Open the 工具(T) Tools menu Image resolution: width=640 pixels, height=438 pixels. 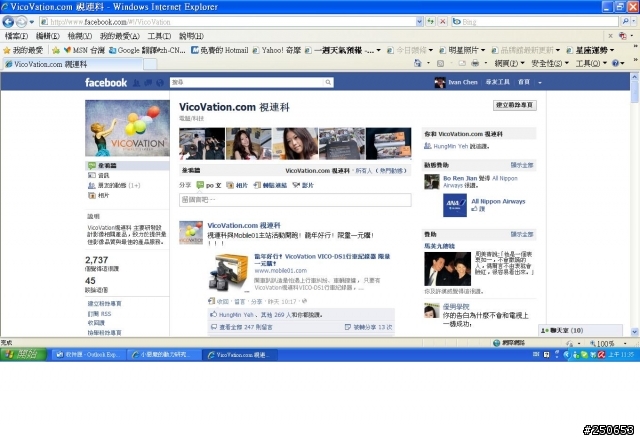[x=159, y=36]
